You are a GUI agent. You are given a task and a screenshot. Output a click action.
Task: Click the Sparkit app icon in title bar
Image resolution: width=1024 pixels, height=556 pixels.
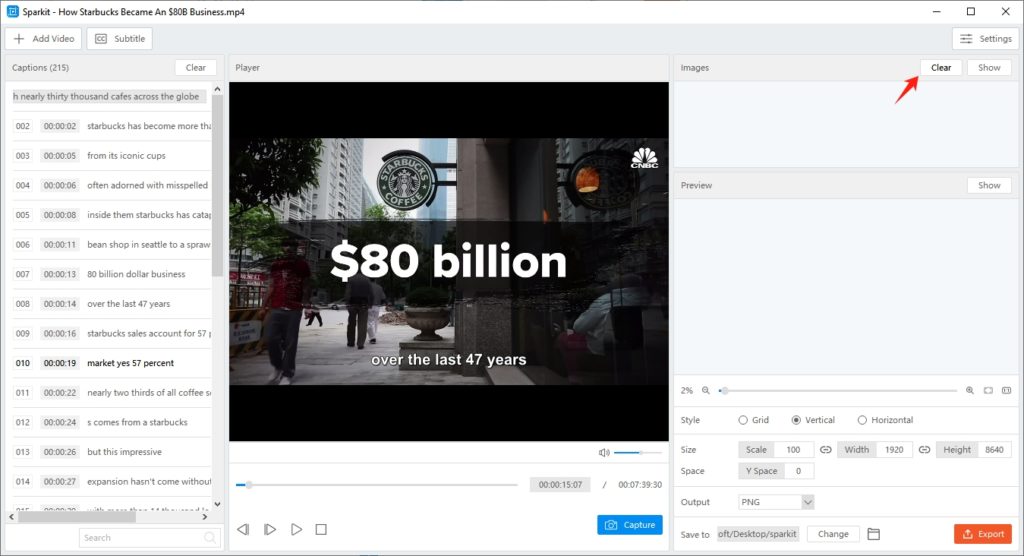(x=12, y=11)
